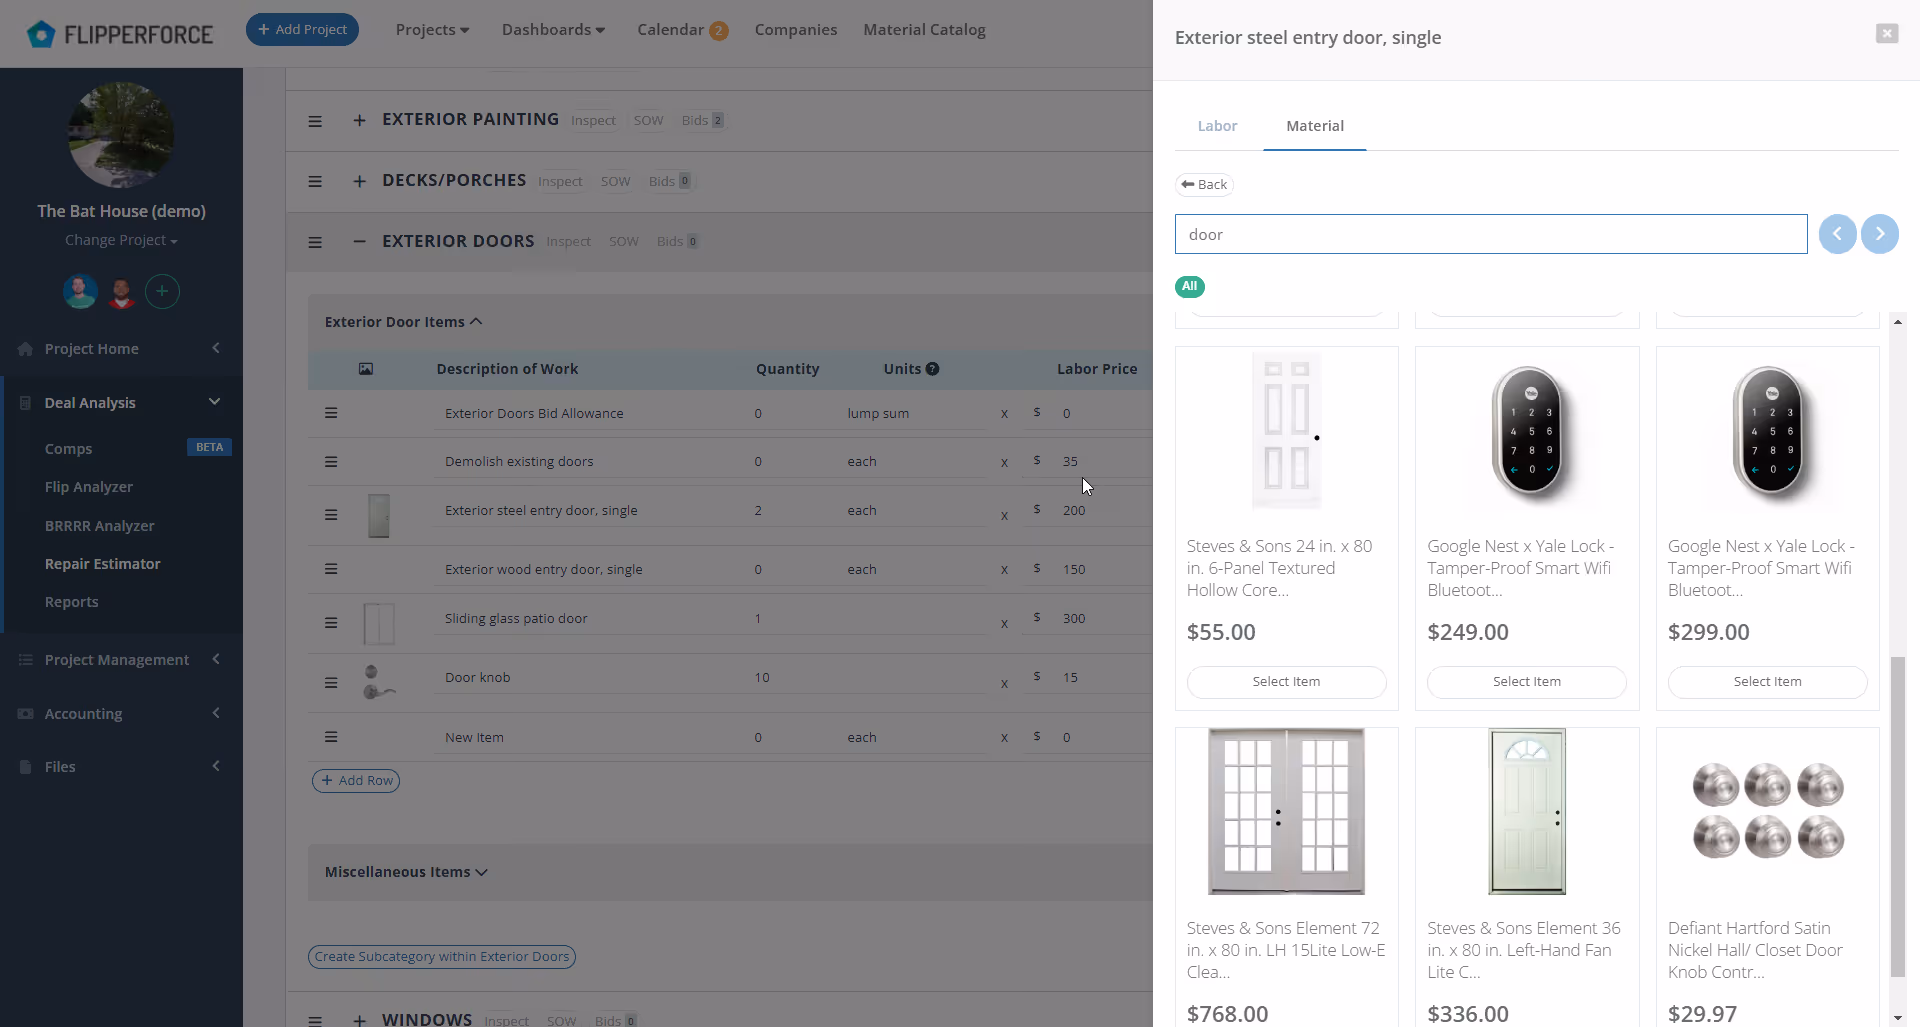Click row handle for Exterior Doors Bid Allowance

(331, 413)
